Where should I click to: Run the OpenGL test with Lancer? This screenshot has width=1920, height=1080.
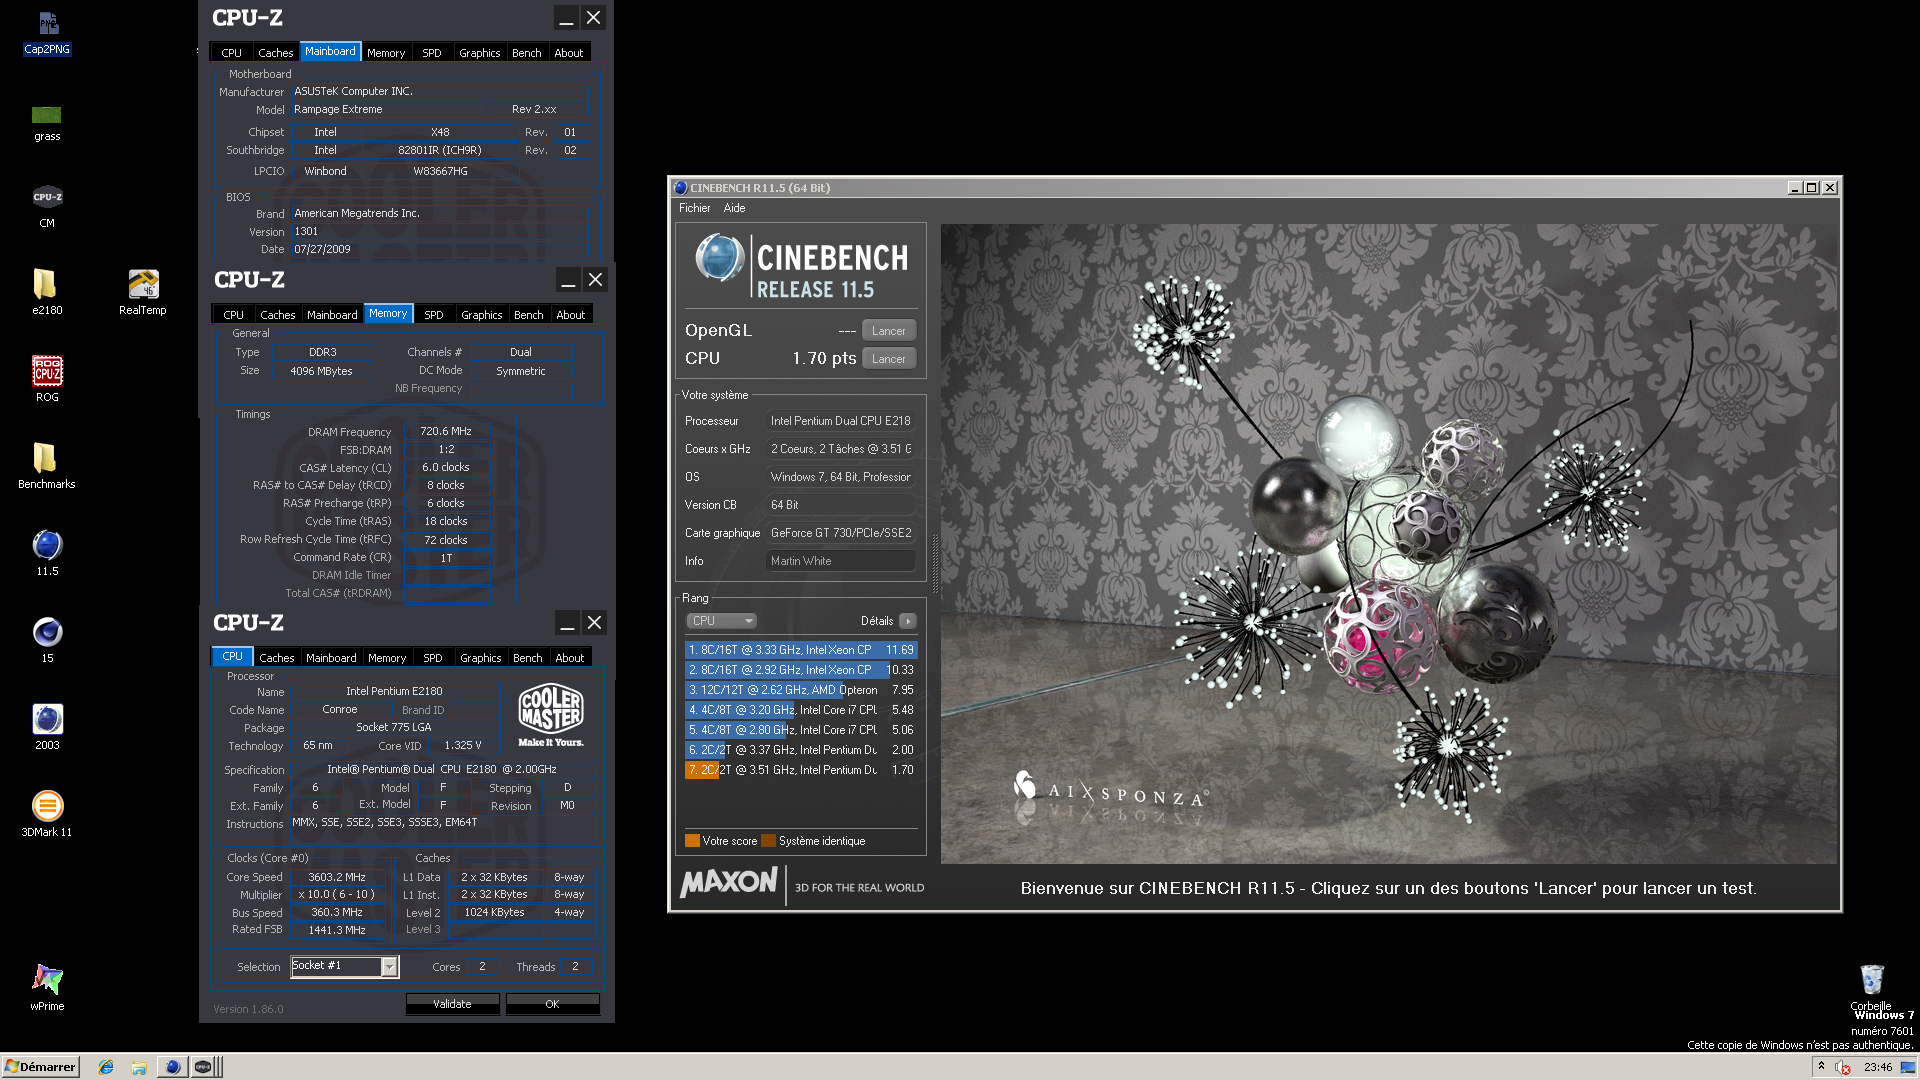[888, 331]
